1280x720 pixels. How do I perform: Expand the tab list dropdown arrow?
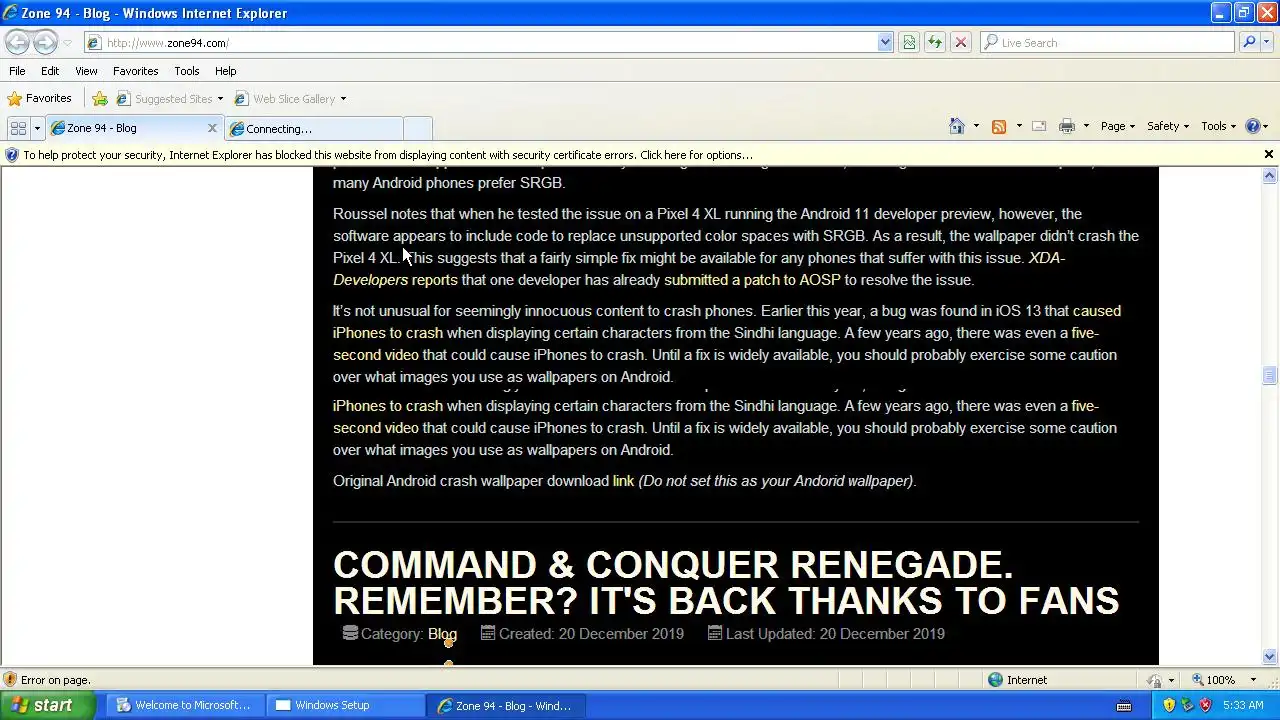(x=37, y=128)
